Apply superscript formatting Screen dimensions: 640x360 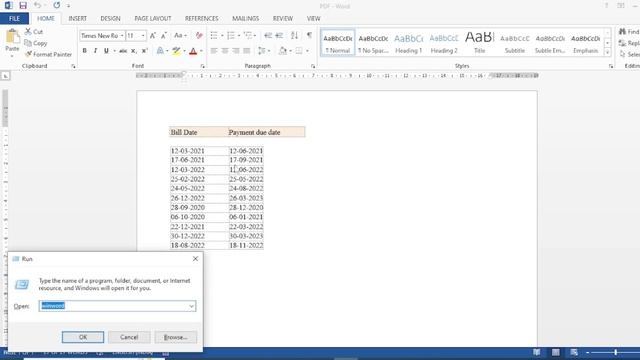[x=144, y=51]
